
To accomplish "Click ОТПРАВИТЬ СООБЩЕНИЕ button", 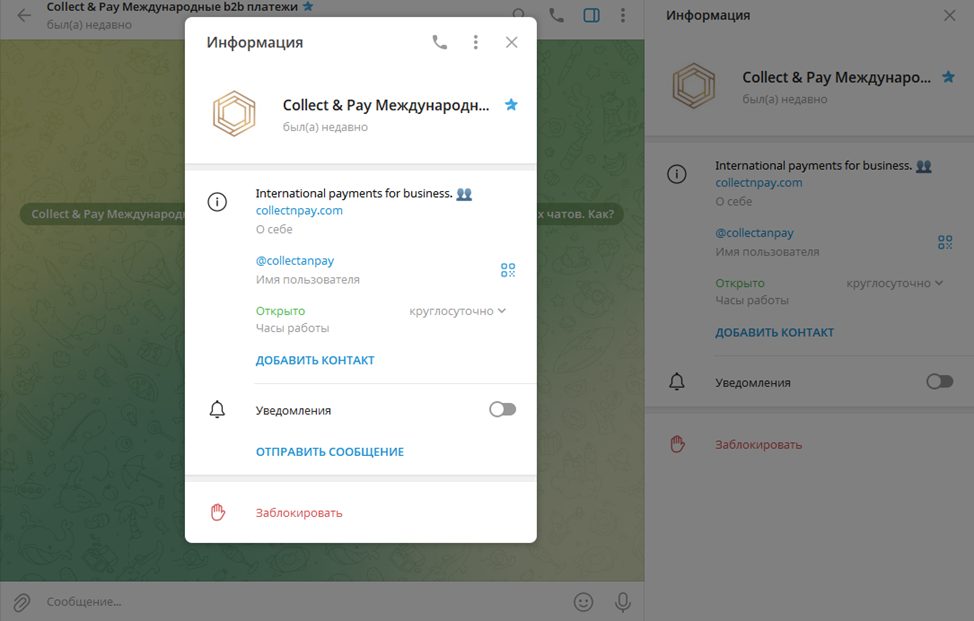I will tap(330, 452).
